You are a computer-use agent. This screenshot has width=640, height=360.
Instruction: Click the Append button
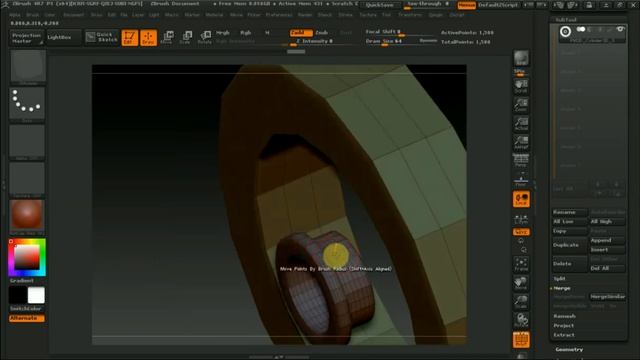point(607,241)
